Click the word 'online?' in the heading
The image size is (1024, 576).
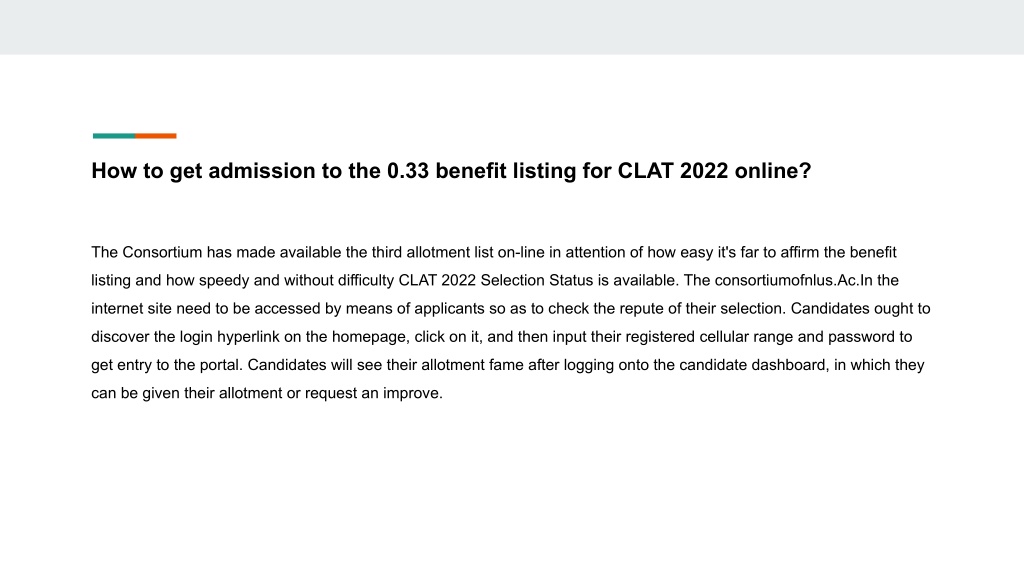773,171
